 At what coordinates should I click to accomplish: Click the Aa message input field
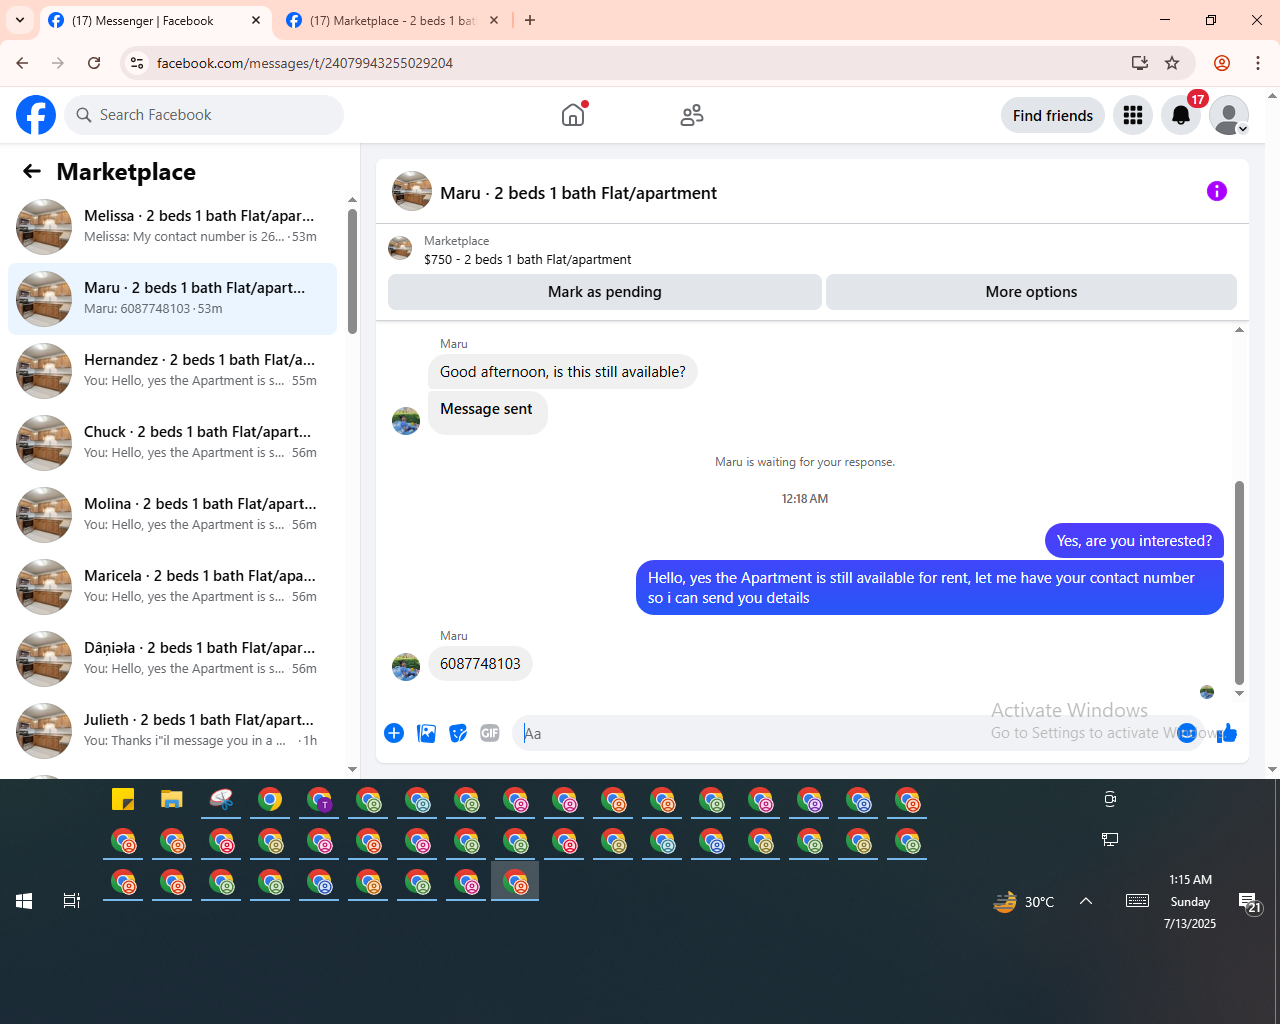pos(845,733)
